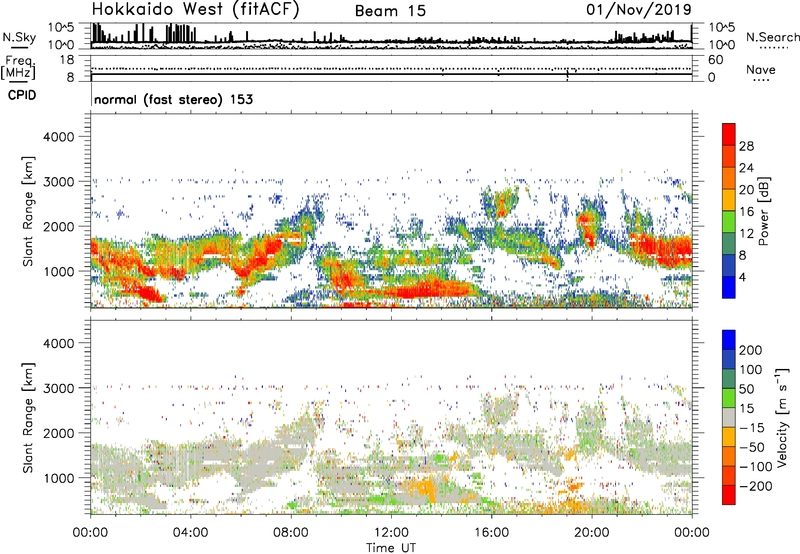Click the 'Time UT' axis label
The image size is (800, 554).
[391, 547]
